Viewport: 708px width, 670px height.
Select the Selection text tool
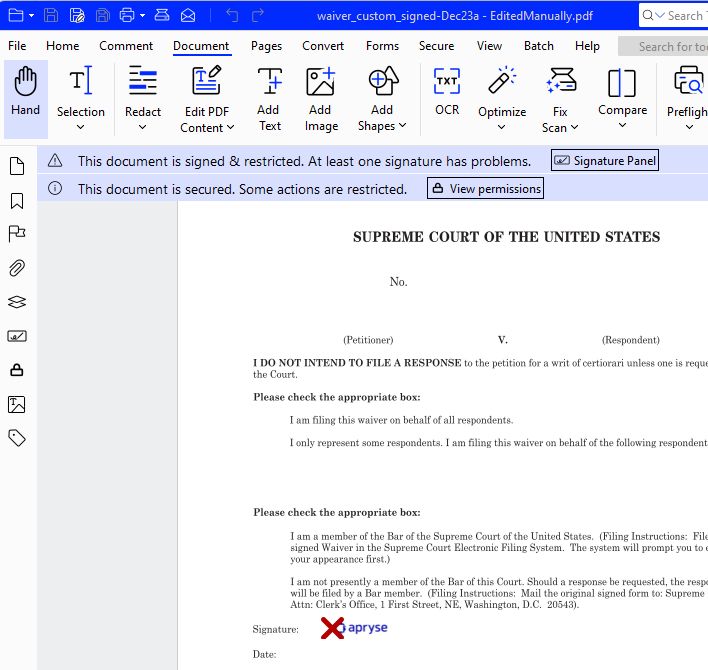[x=81, y=90]
